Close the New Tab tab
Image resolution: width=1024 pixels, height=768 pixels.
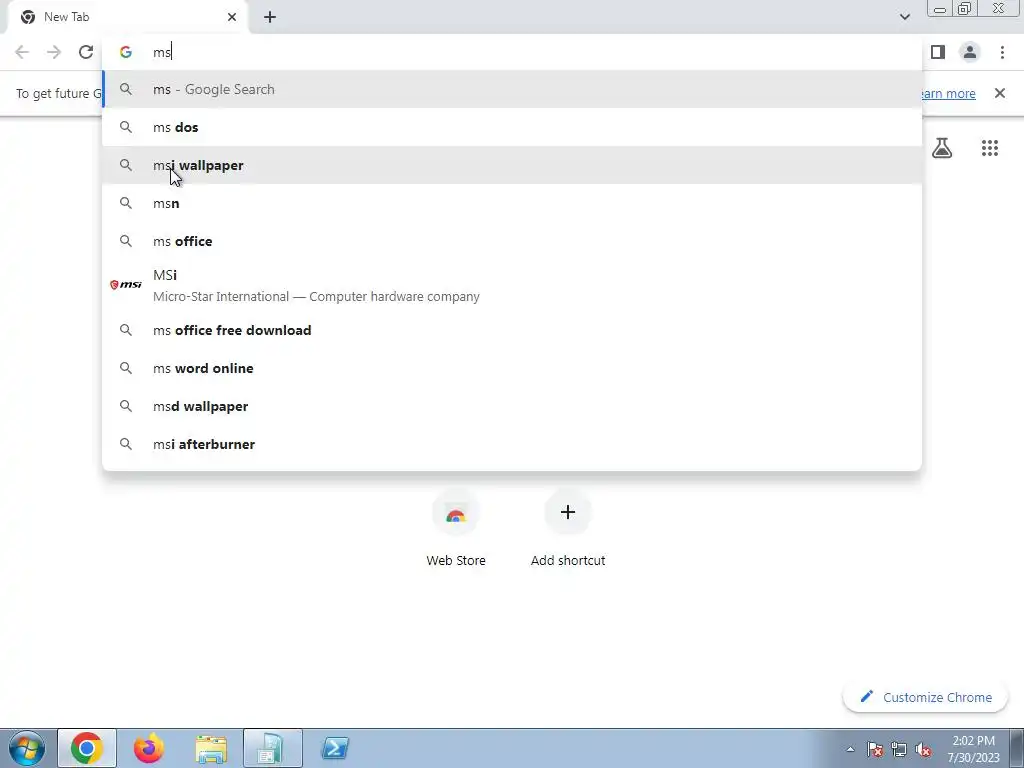(x=232, y=17)
